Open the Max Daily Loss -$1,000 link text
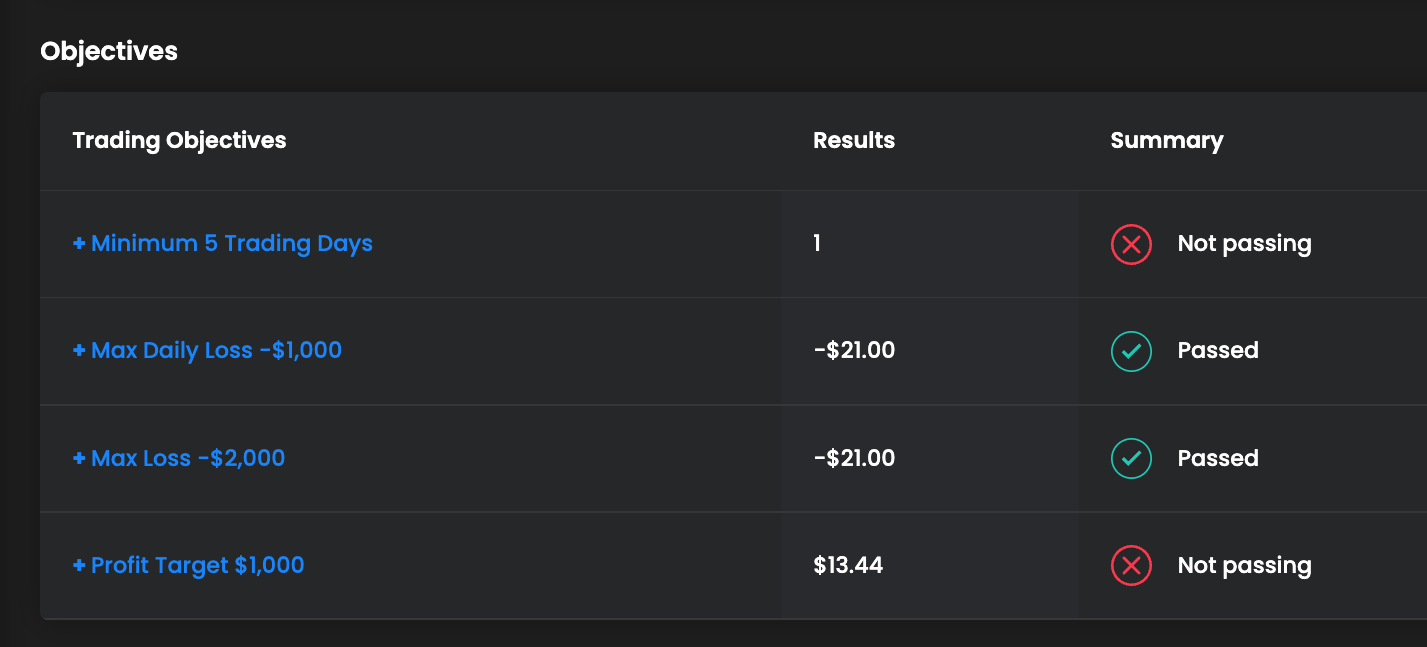 216,351
